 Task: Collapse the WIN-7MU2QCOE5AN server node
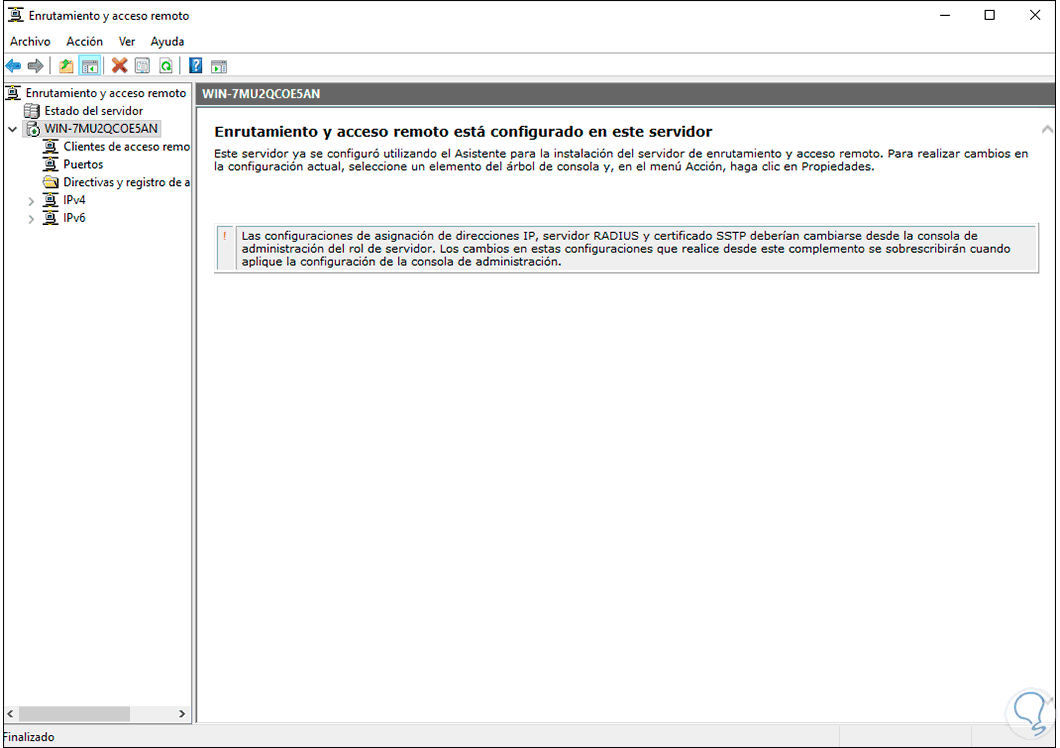(12, 128)
